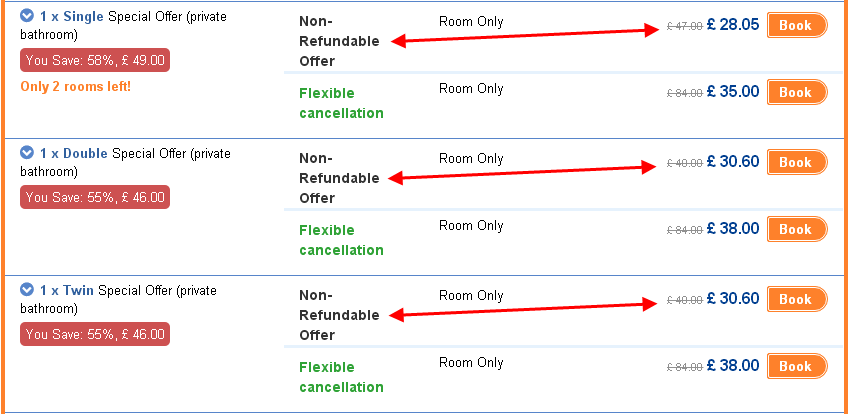This screenshot has width=849, height=414.
Task: Click the Double You Save 55% badge
Action: point(95,197)
